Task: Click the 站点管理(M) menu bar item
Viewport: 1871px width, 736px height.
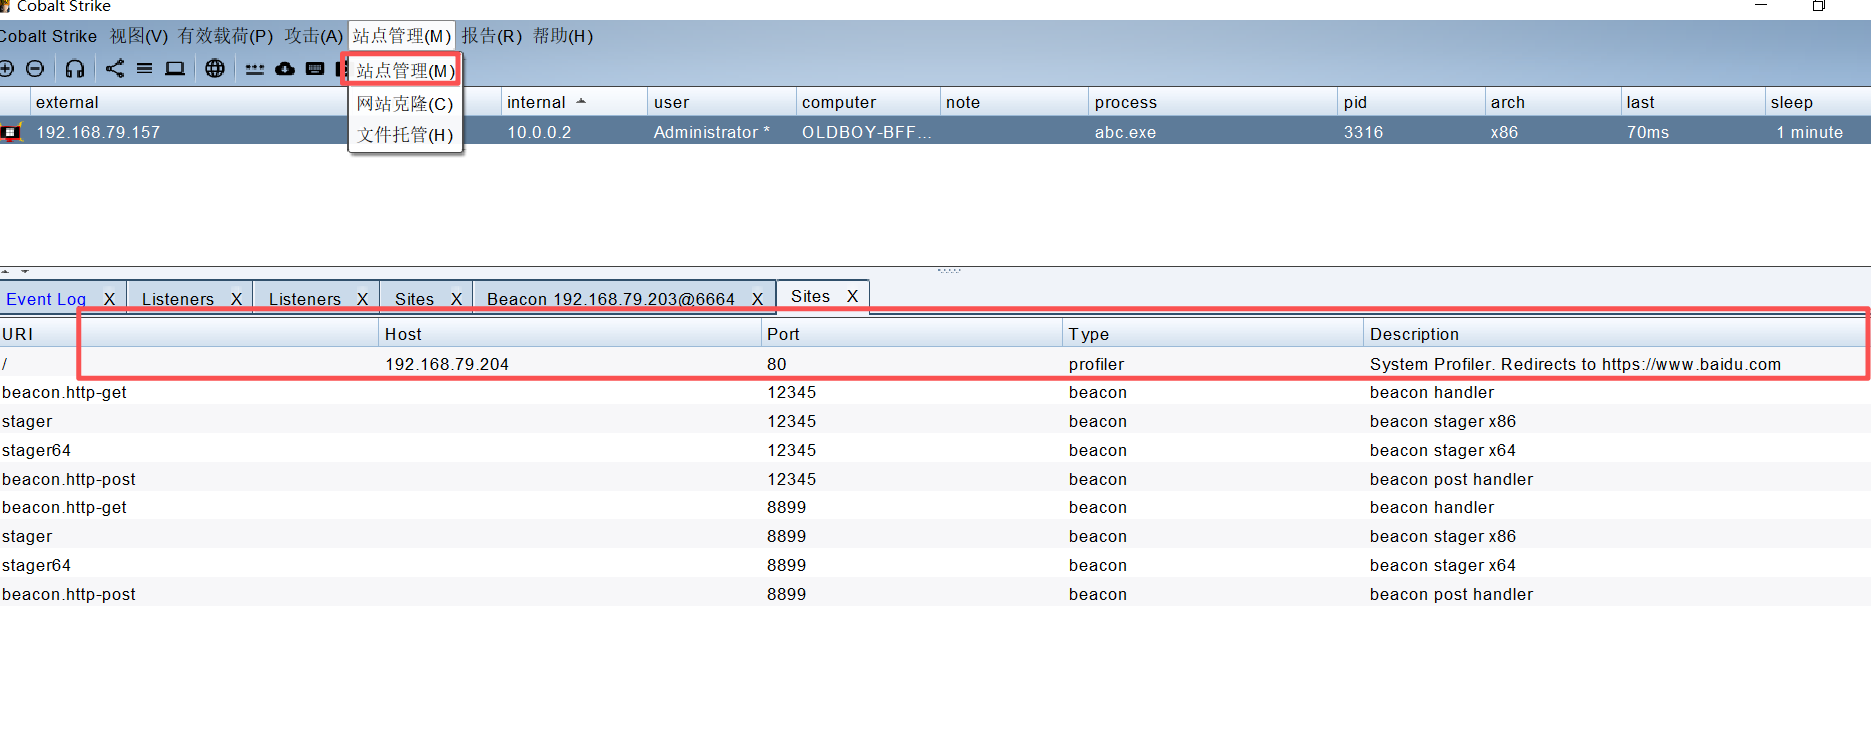Action: [401, 36]
